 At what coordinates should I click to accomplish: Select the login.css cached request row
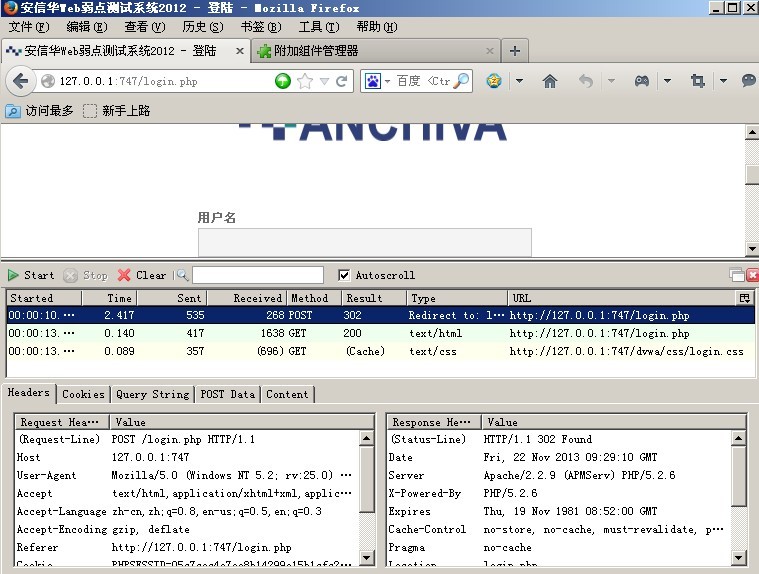[380, 351]
